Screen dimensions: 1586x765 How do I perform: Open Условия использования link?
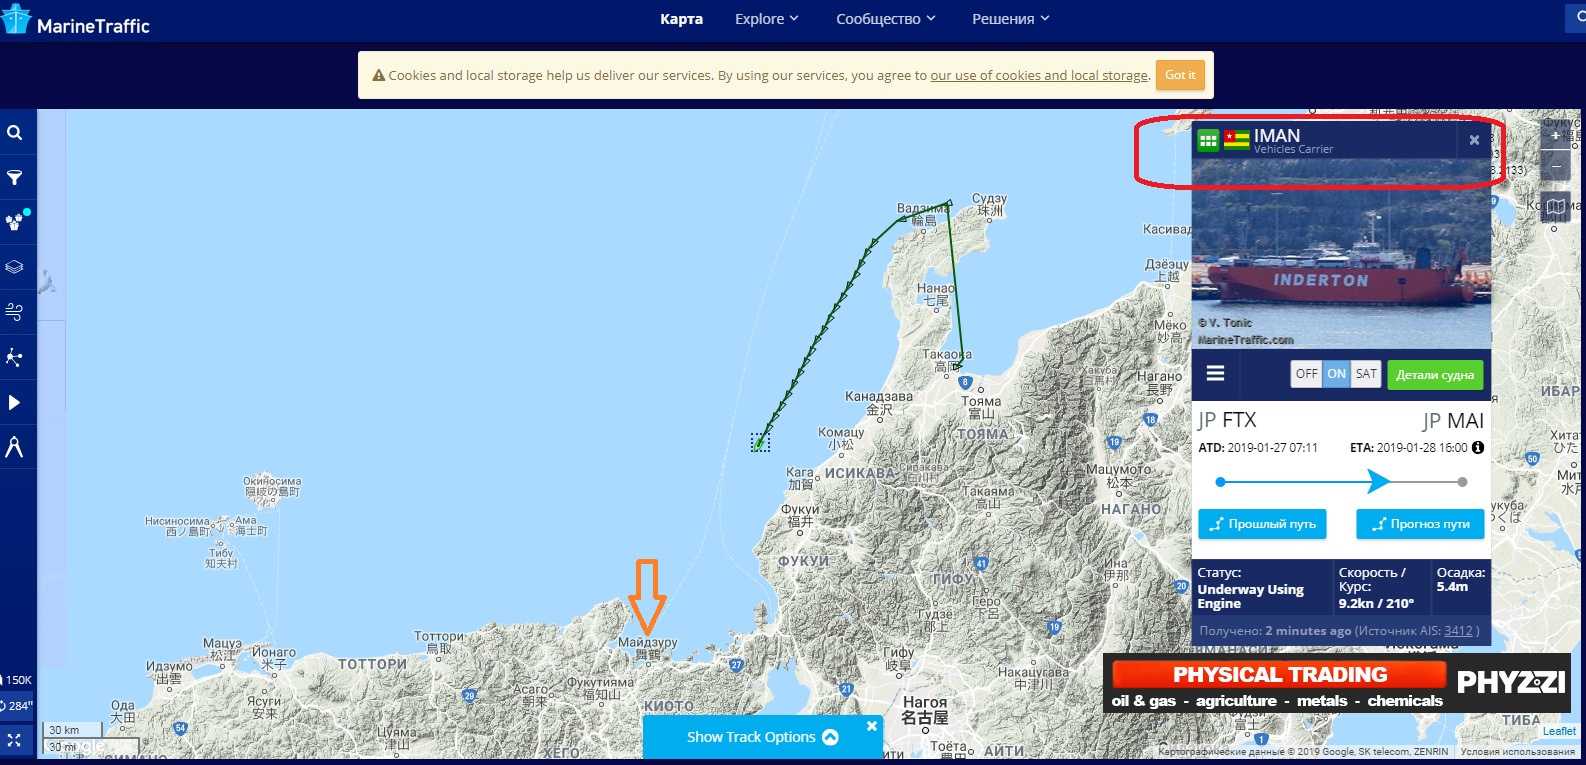[x=1517, y=752]
